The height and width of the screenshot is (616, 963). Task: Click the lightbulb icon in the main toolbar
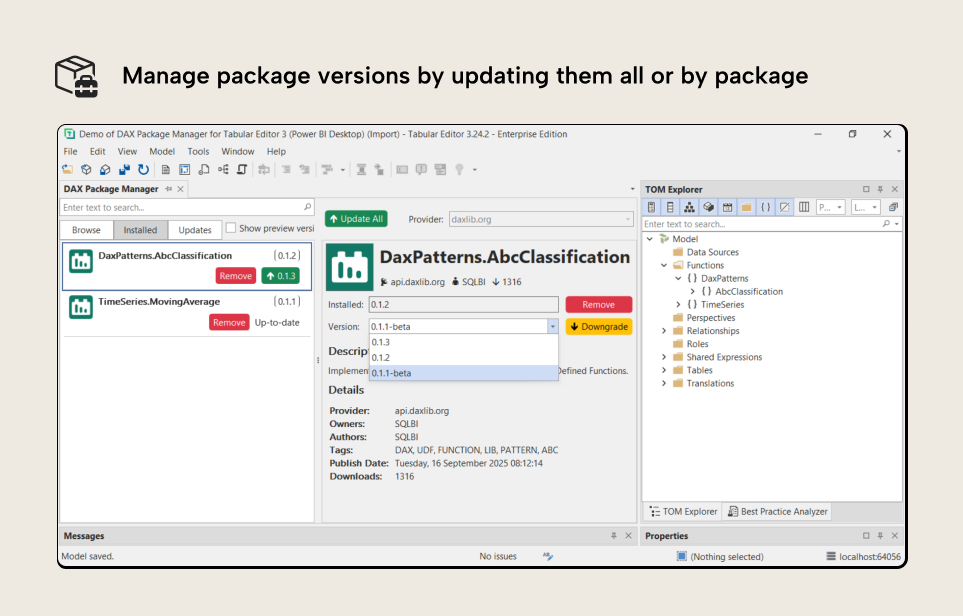pos(459,170)
